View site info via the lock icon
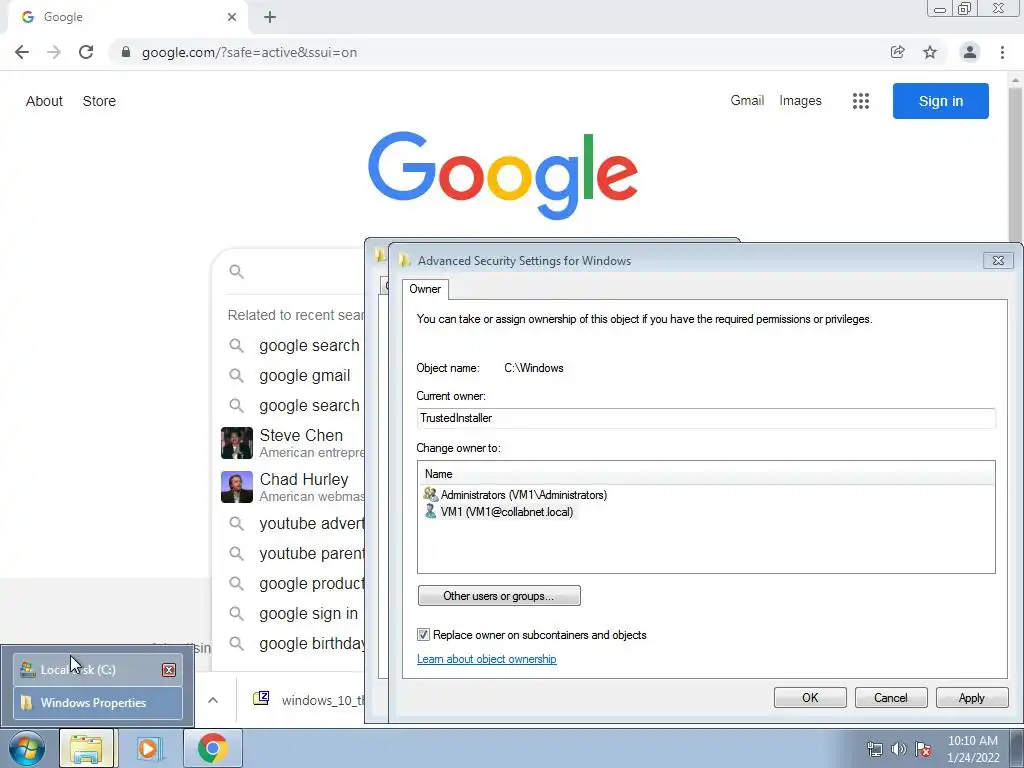 coord(126,52)
